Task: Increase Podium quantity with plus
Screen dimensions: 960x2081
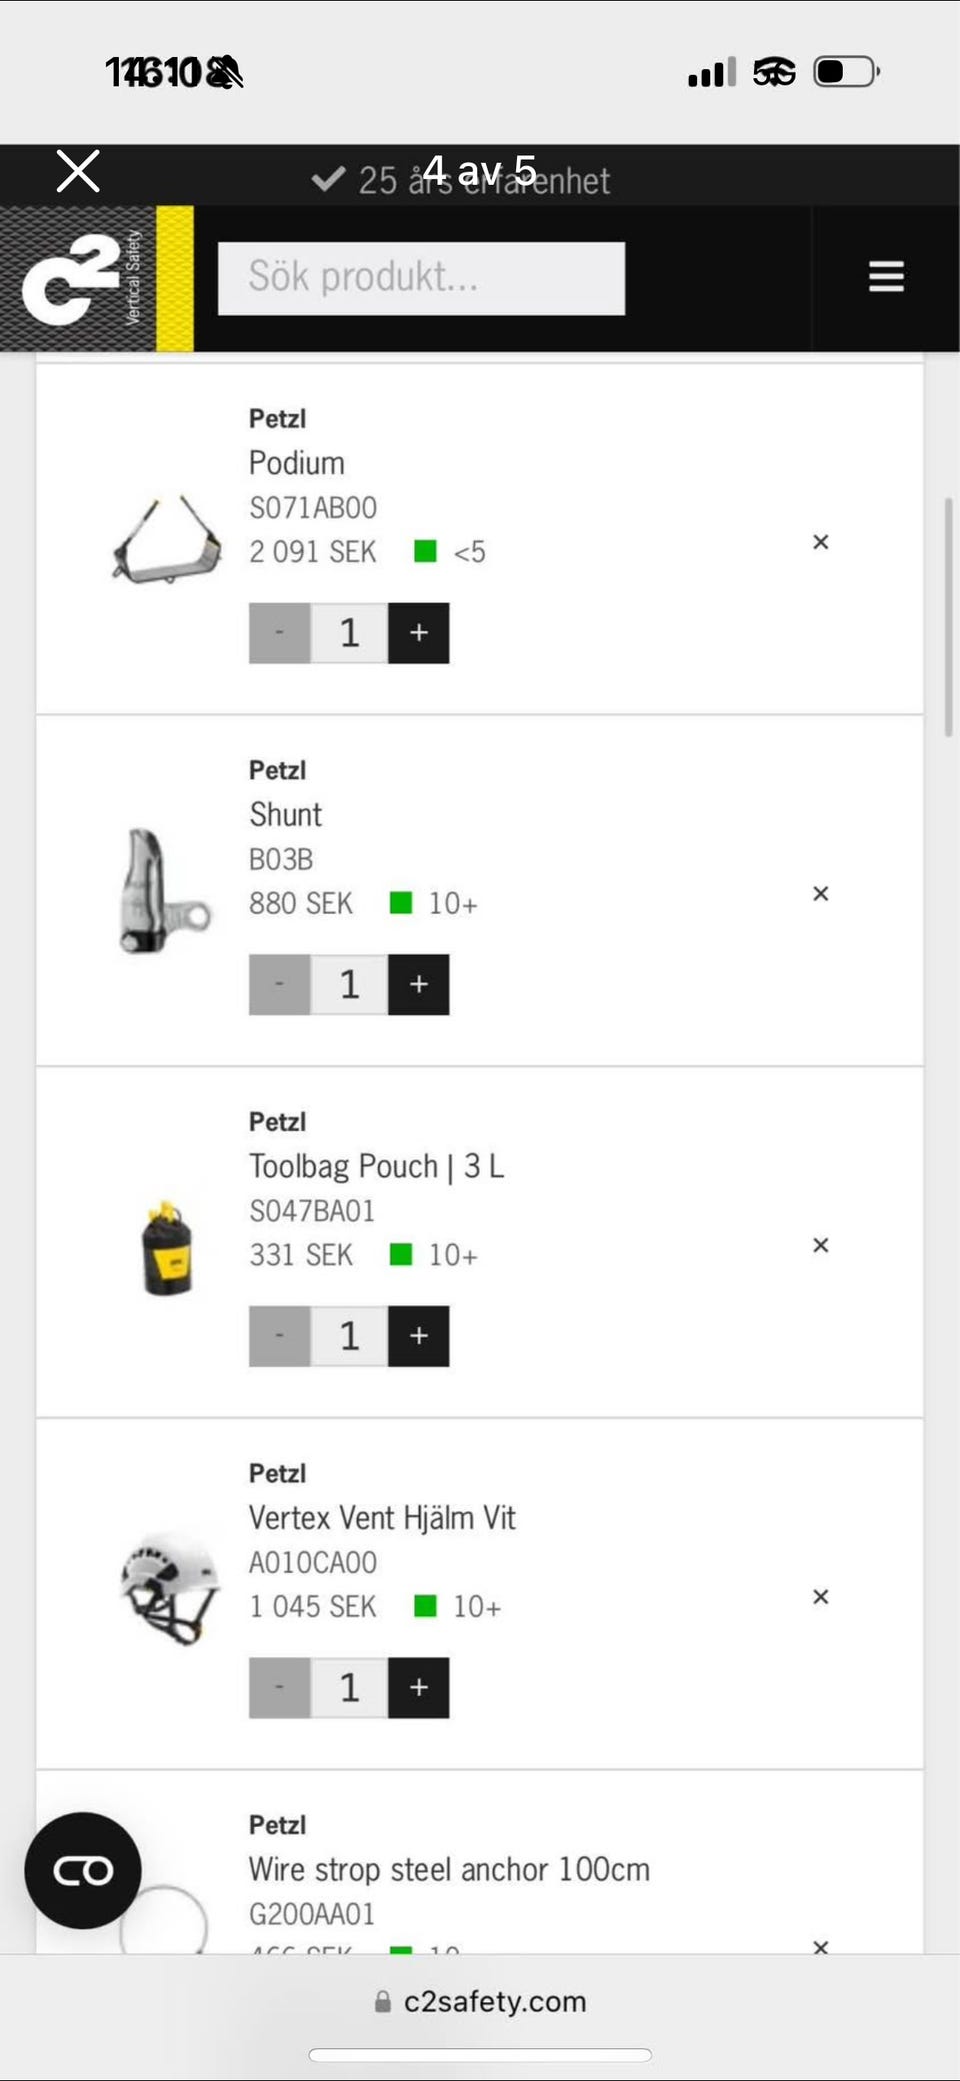Action: [418, 633]
